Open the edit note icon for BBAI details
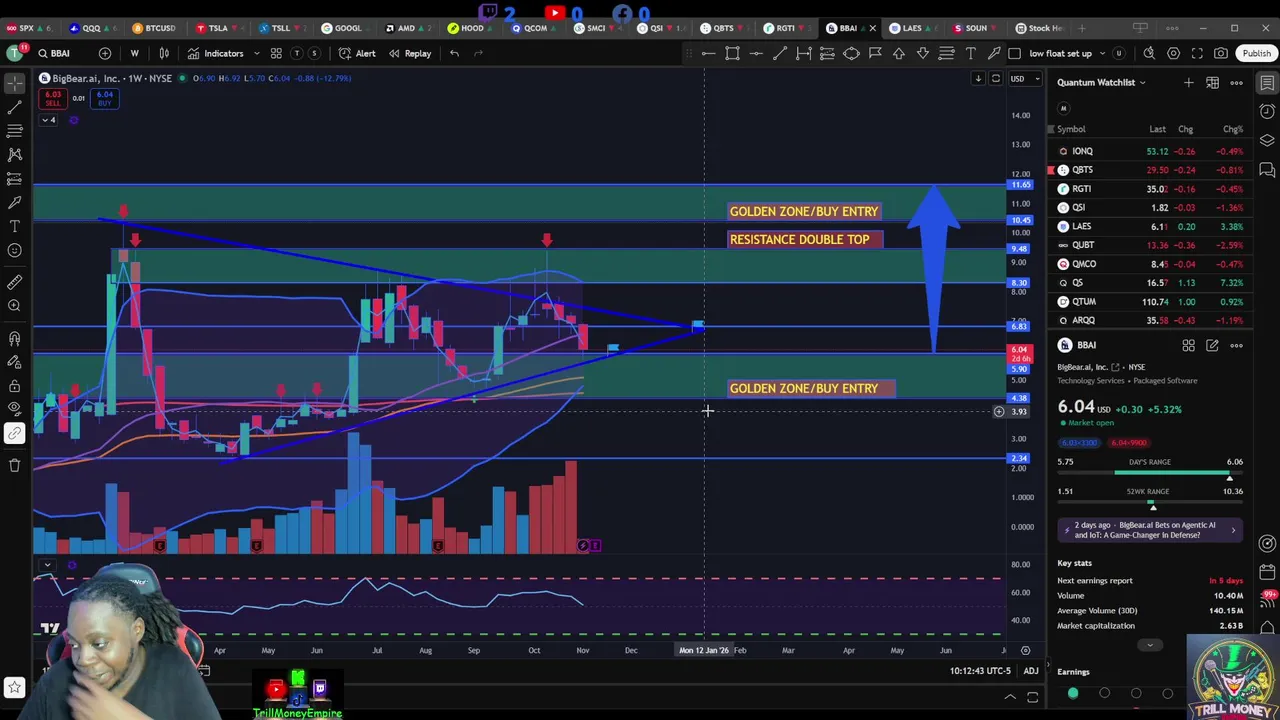The height and width of the screenshot is (720, 1280). coord(1212,345)
